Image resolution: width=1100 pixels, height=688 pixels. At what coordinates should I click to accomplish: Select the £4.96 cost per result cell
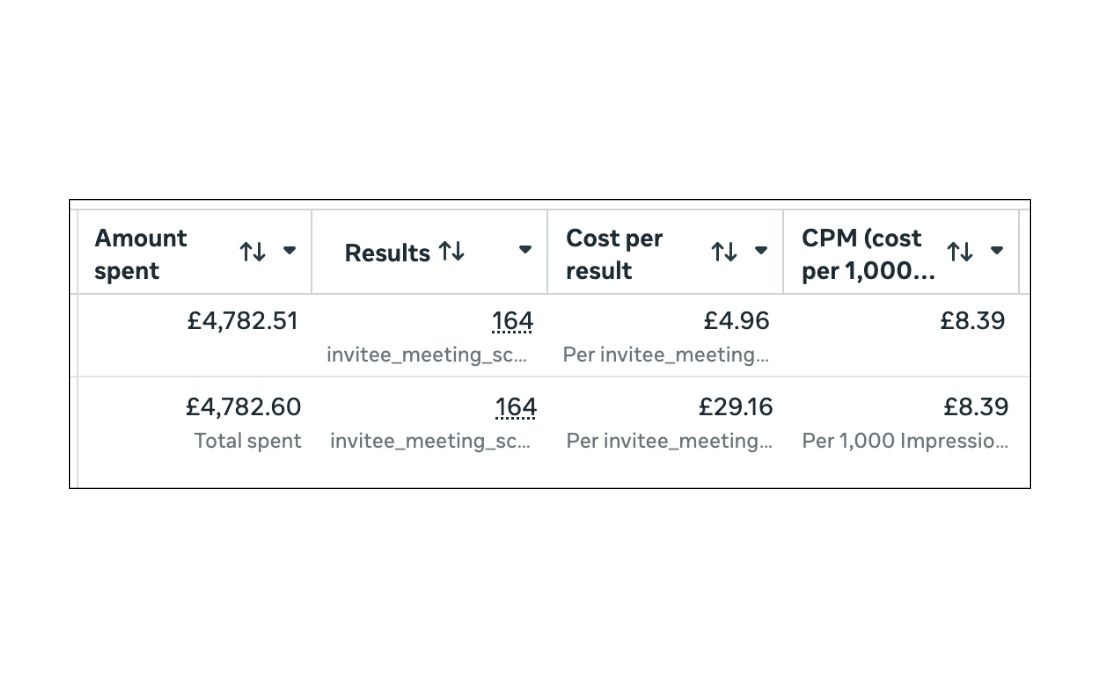736,321
